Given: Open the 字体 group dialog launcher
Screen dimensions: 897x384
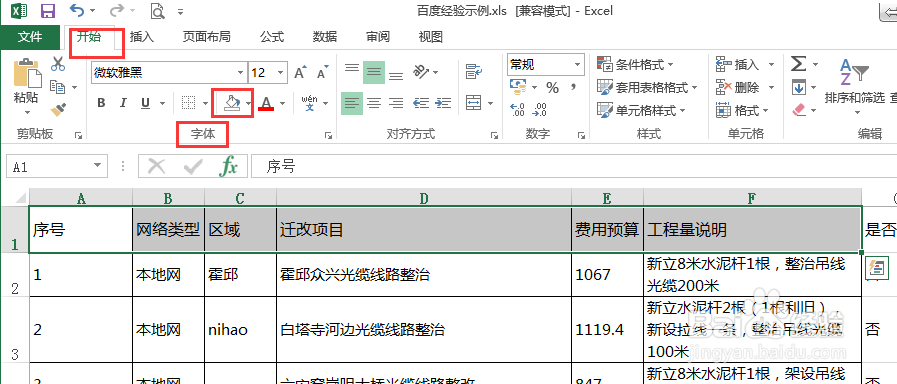Looking at the screenshot, I should pos(328,135).
